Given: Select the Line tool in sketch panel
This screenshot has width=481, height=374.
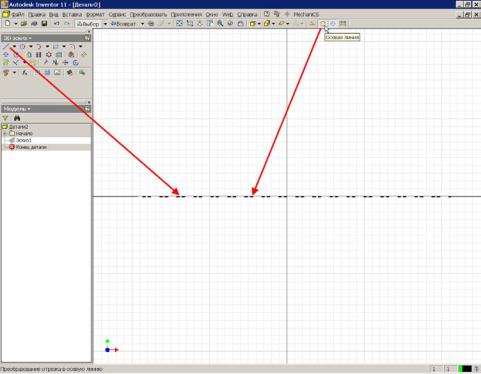Looking at the screenshot, I should click(6, 46).
